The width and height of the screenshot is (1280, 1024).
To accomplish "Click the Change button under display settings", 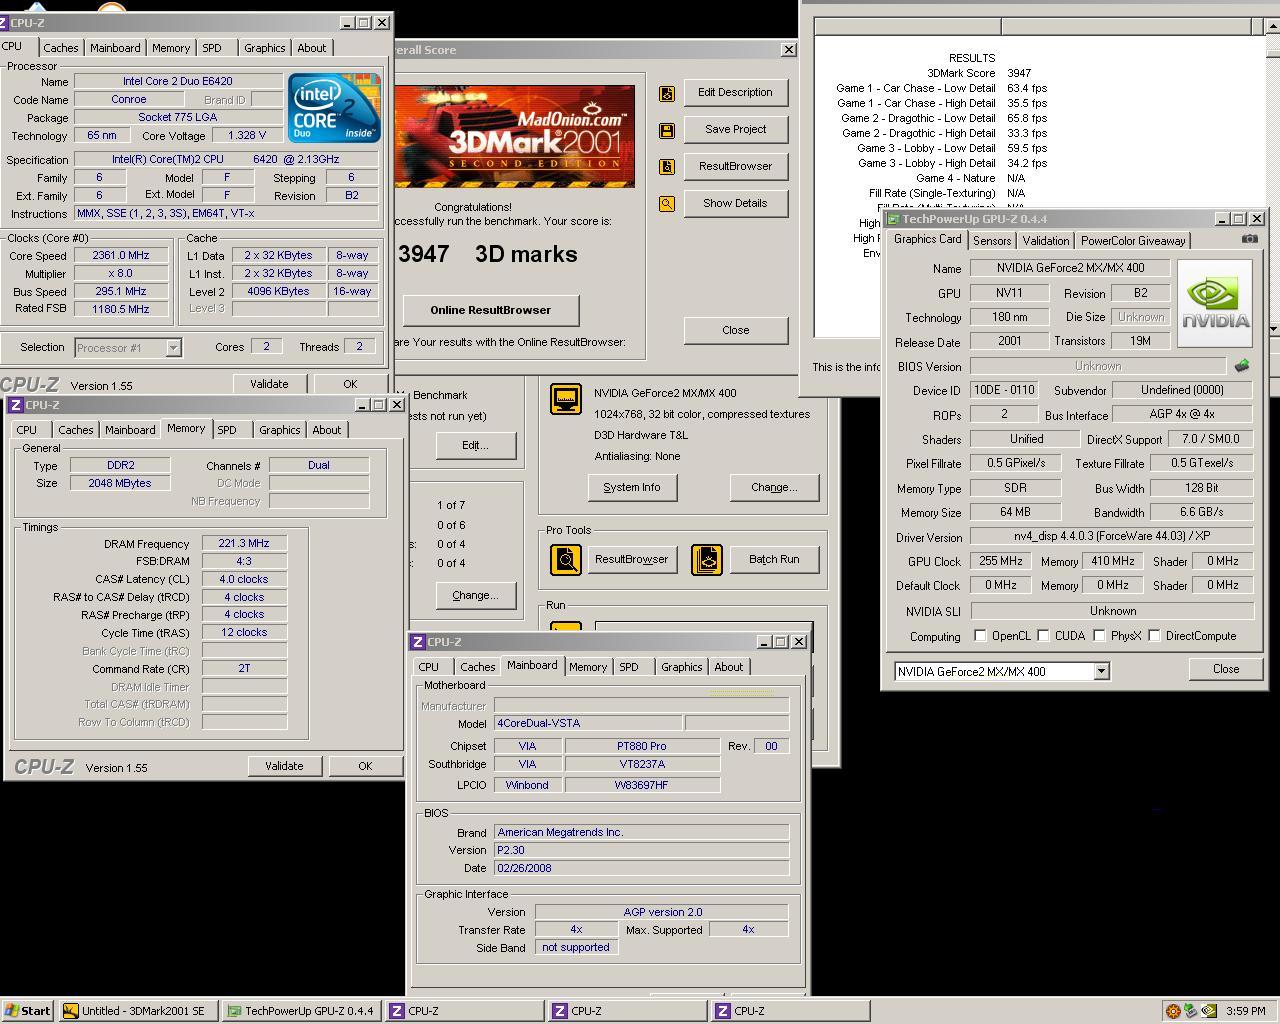I will point(774,487).
